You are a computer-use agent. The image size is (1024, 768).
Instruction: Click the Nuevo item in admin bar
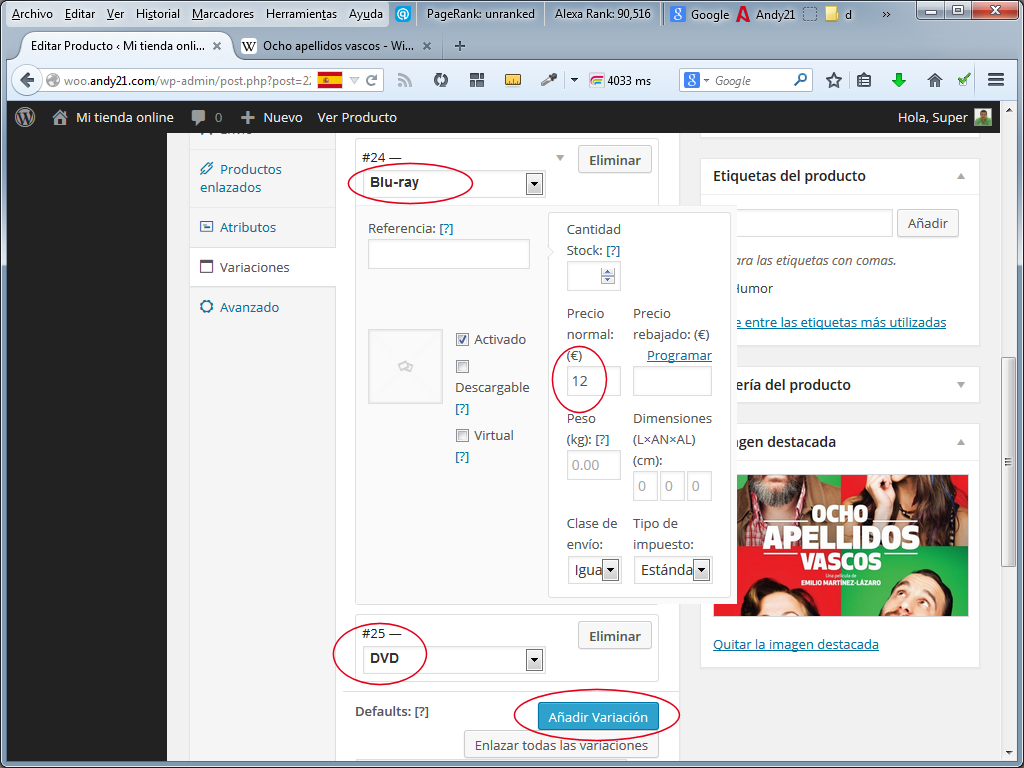(x=272, y=118)
